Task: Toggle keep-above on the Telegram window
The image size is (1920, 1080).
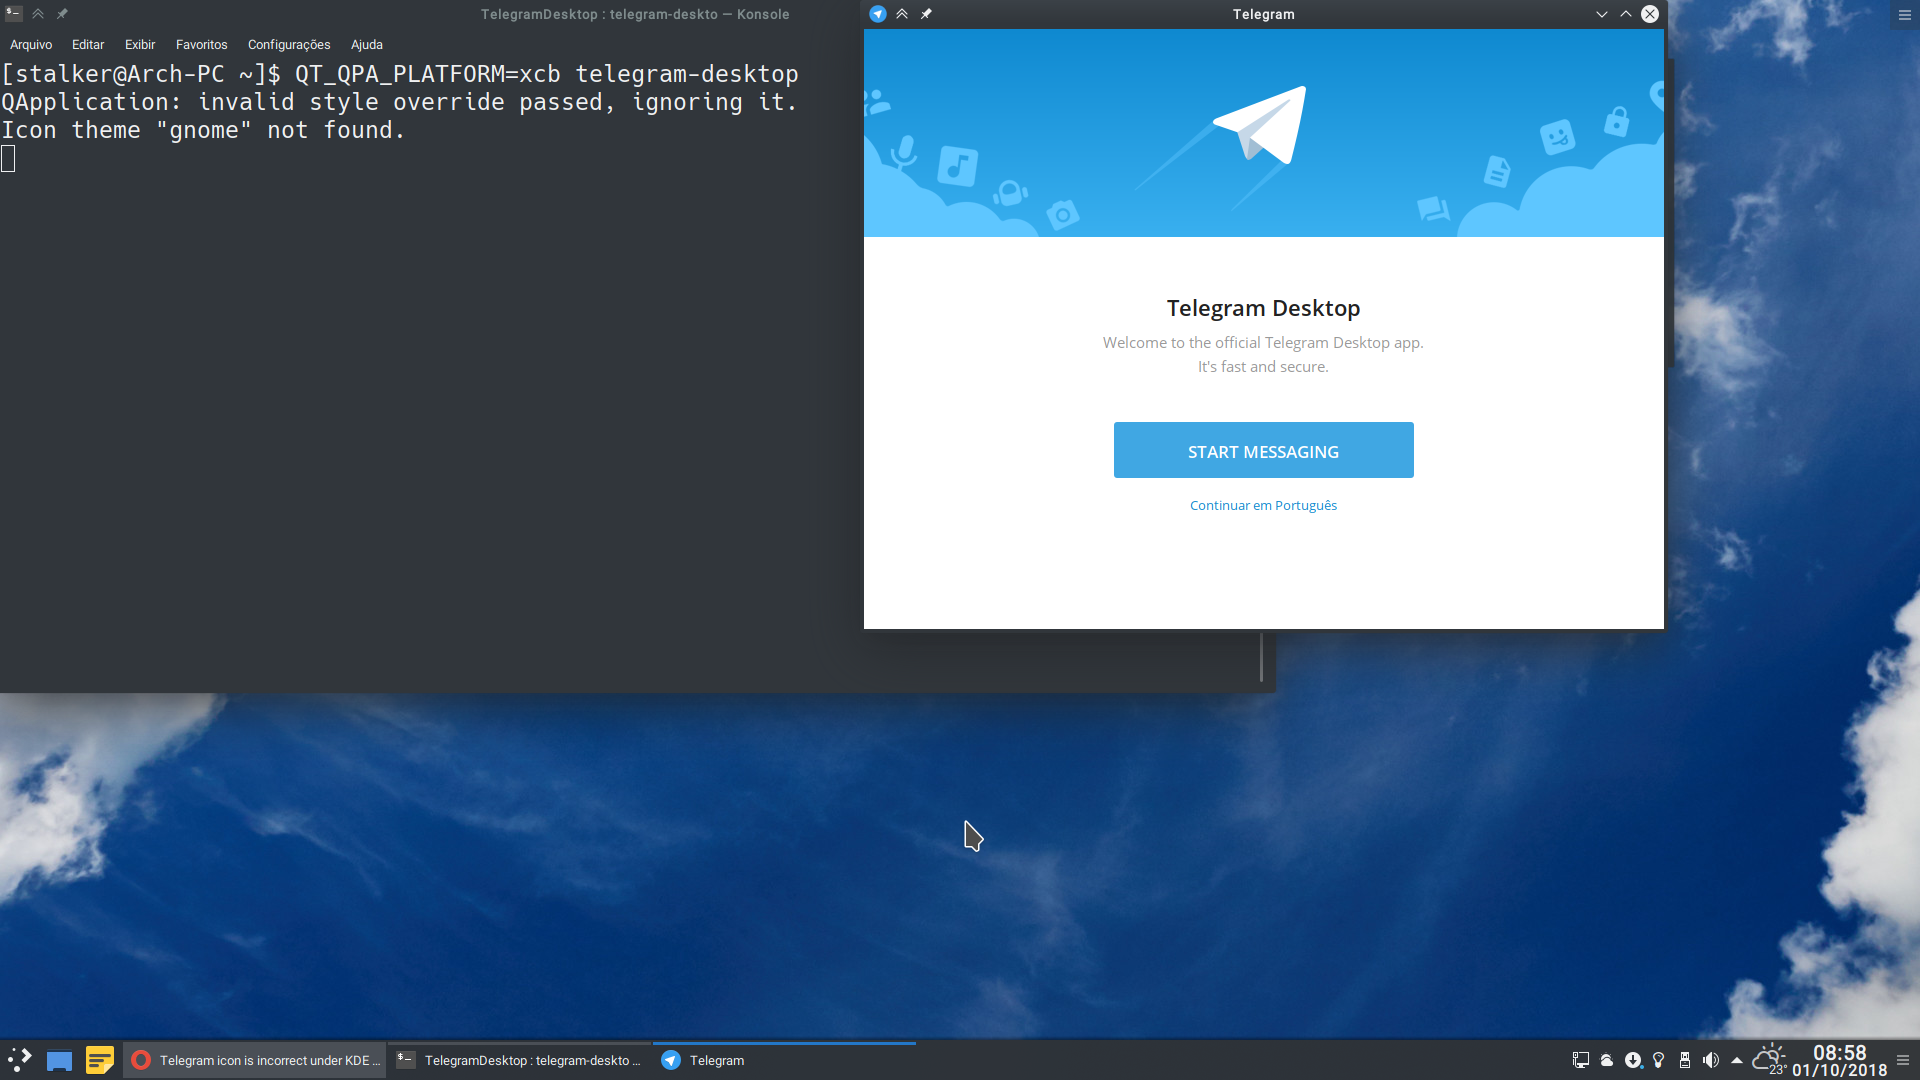Action: coord(902,14)
